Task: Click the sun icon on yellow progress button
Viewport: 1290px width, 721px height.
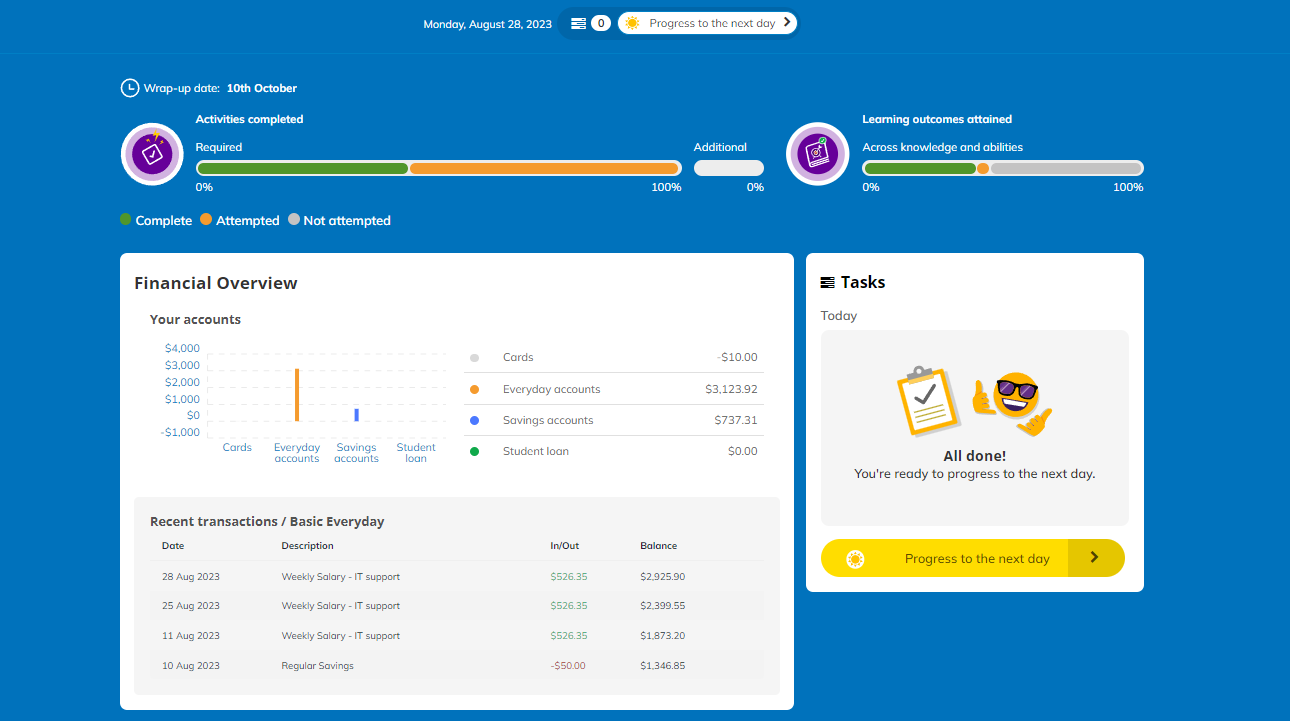Action: click(x=854, y=559)
